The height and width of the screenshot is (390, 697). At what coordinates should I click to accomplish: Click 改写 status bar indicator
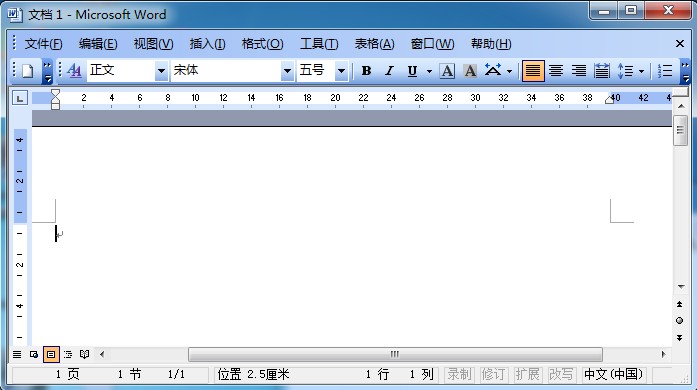click(561, 374)
